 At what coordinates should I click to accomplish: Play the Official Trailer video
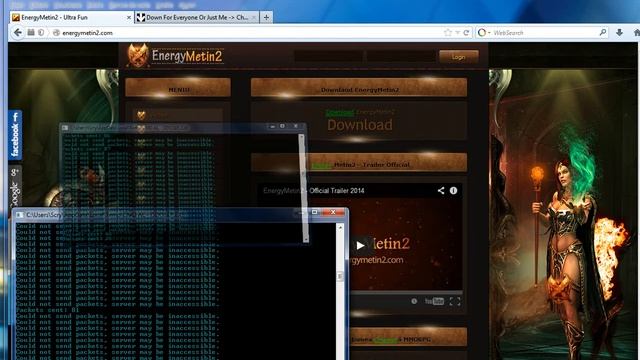(x=360, y=245)
